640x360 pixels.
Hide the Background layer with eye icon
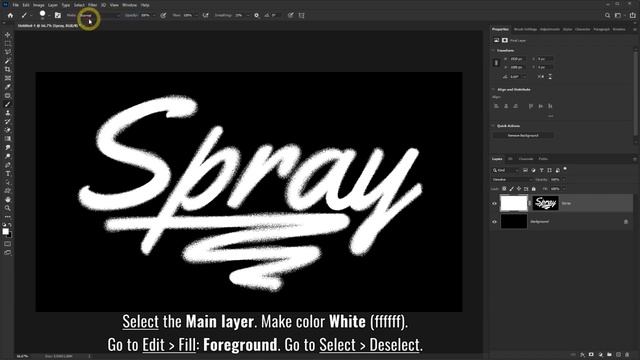[x=494, y=222]
